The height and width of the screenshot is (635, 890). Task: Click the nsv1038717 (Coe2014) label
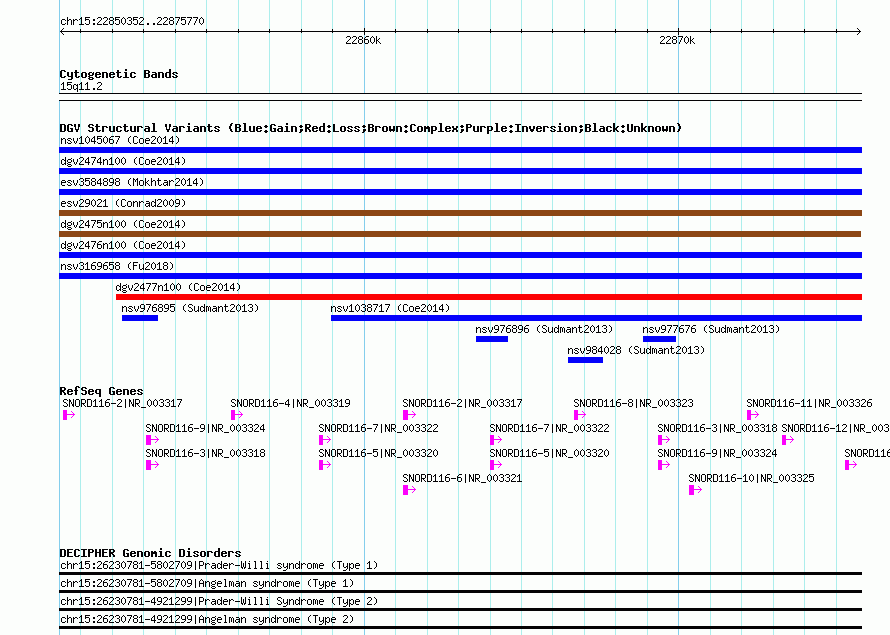[390, 308]
